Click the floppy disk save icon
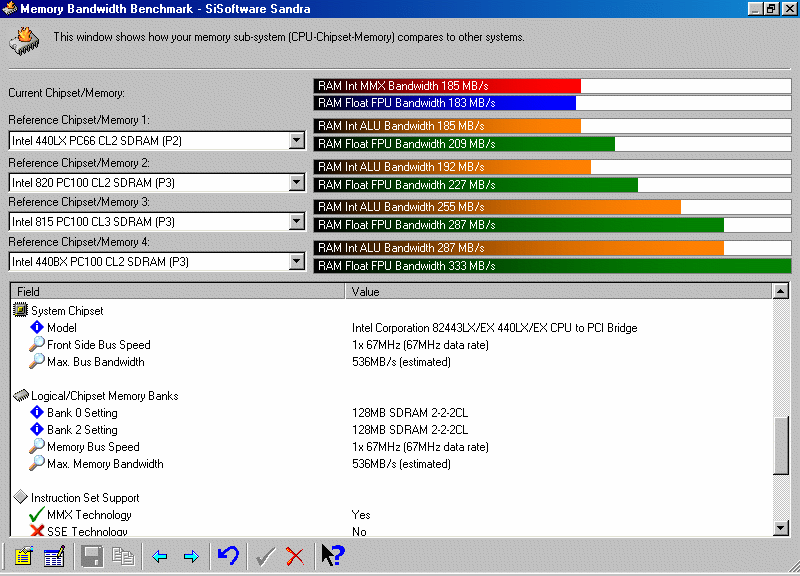 (92, 556)
